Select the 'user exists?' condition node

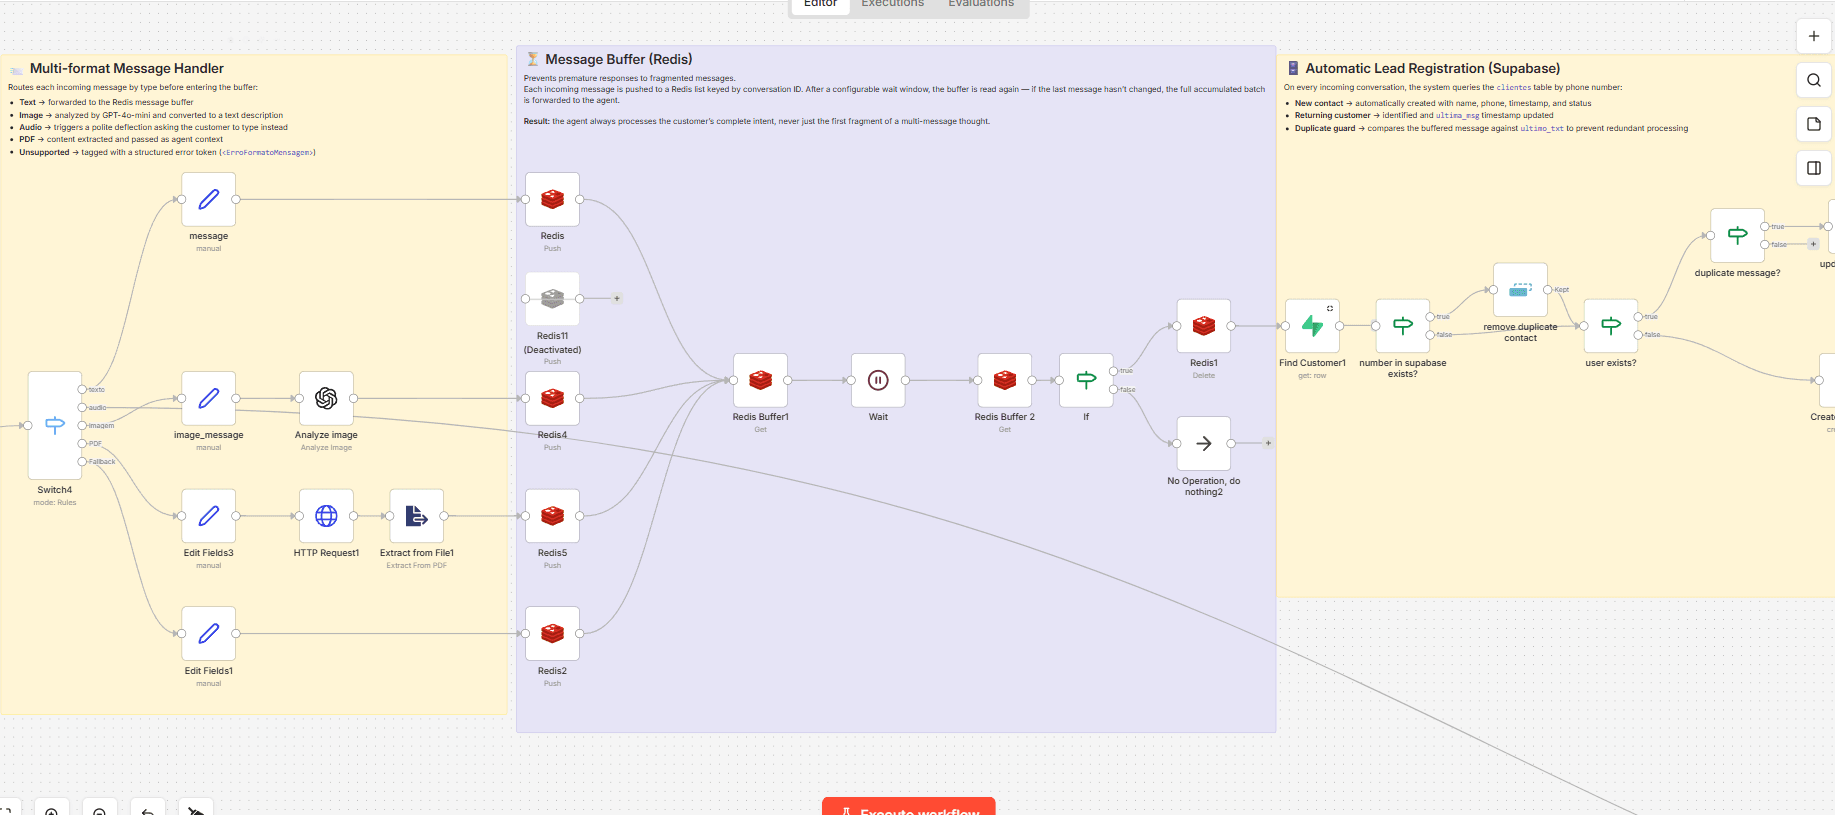(1610, 326)
